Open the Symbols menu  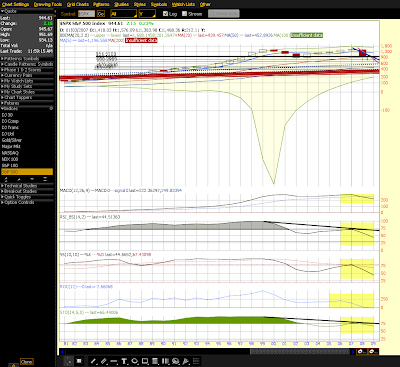coord(159,4)
